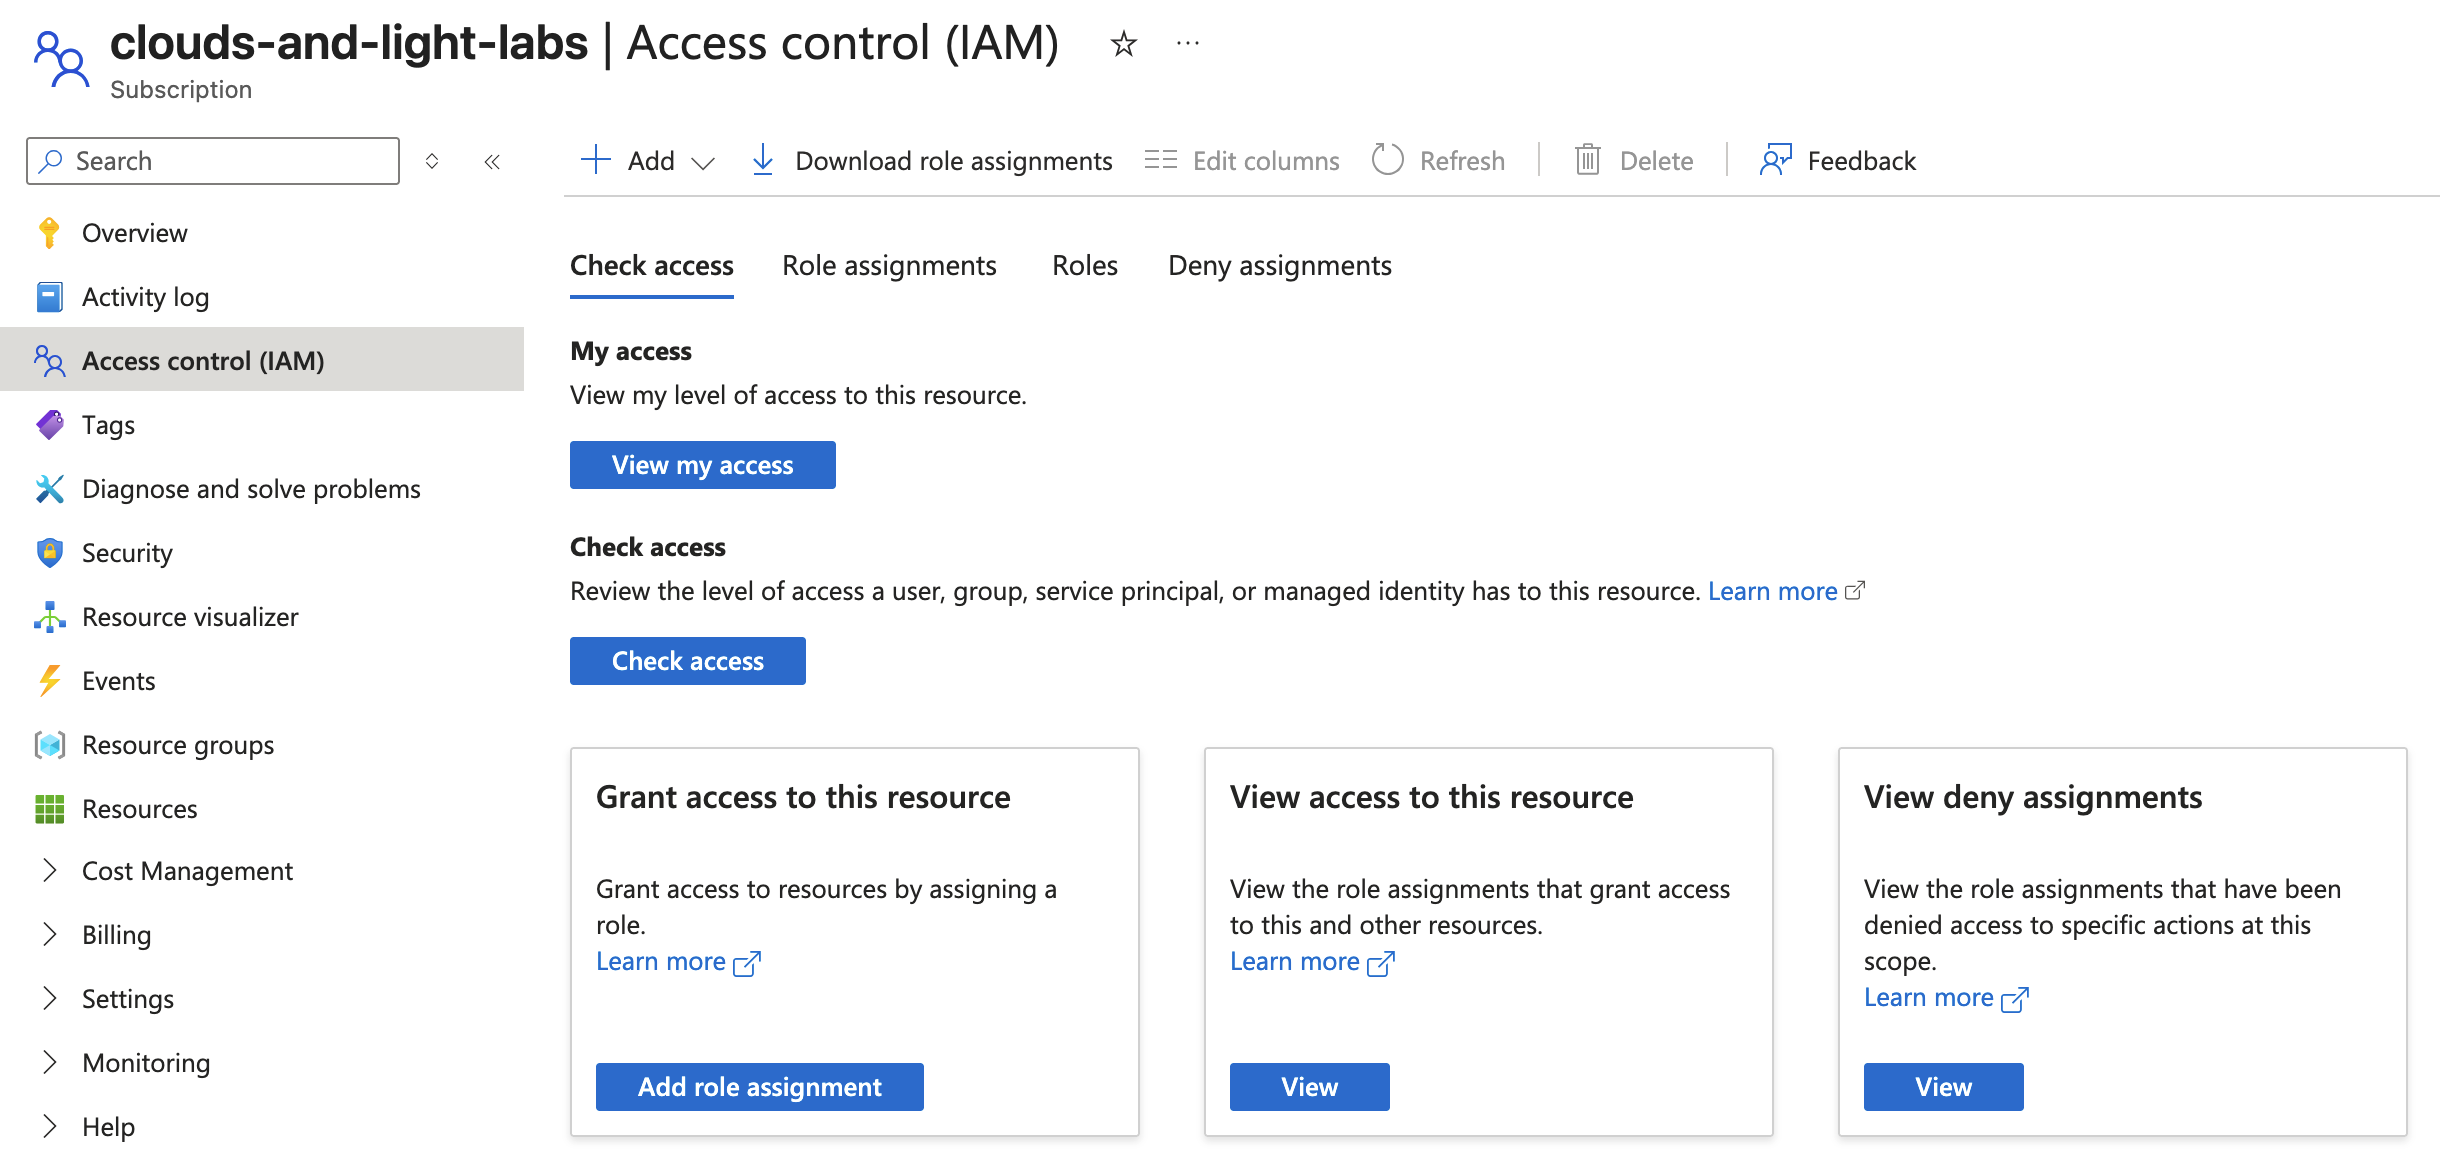Click the Security shield icon
Image resolution: width=2440 pixels, height=1174 pixels.
pyautogui.click(x=49, y=553)
